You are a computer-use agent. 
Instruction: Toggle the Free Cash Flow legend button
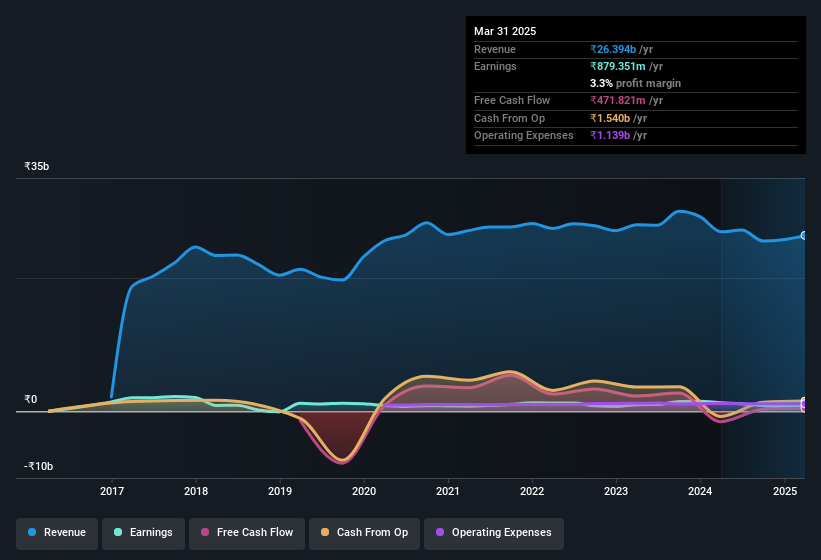[x=247, y=533]
